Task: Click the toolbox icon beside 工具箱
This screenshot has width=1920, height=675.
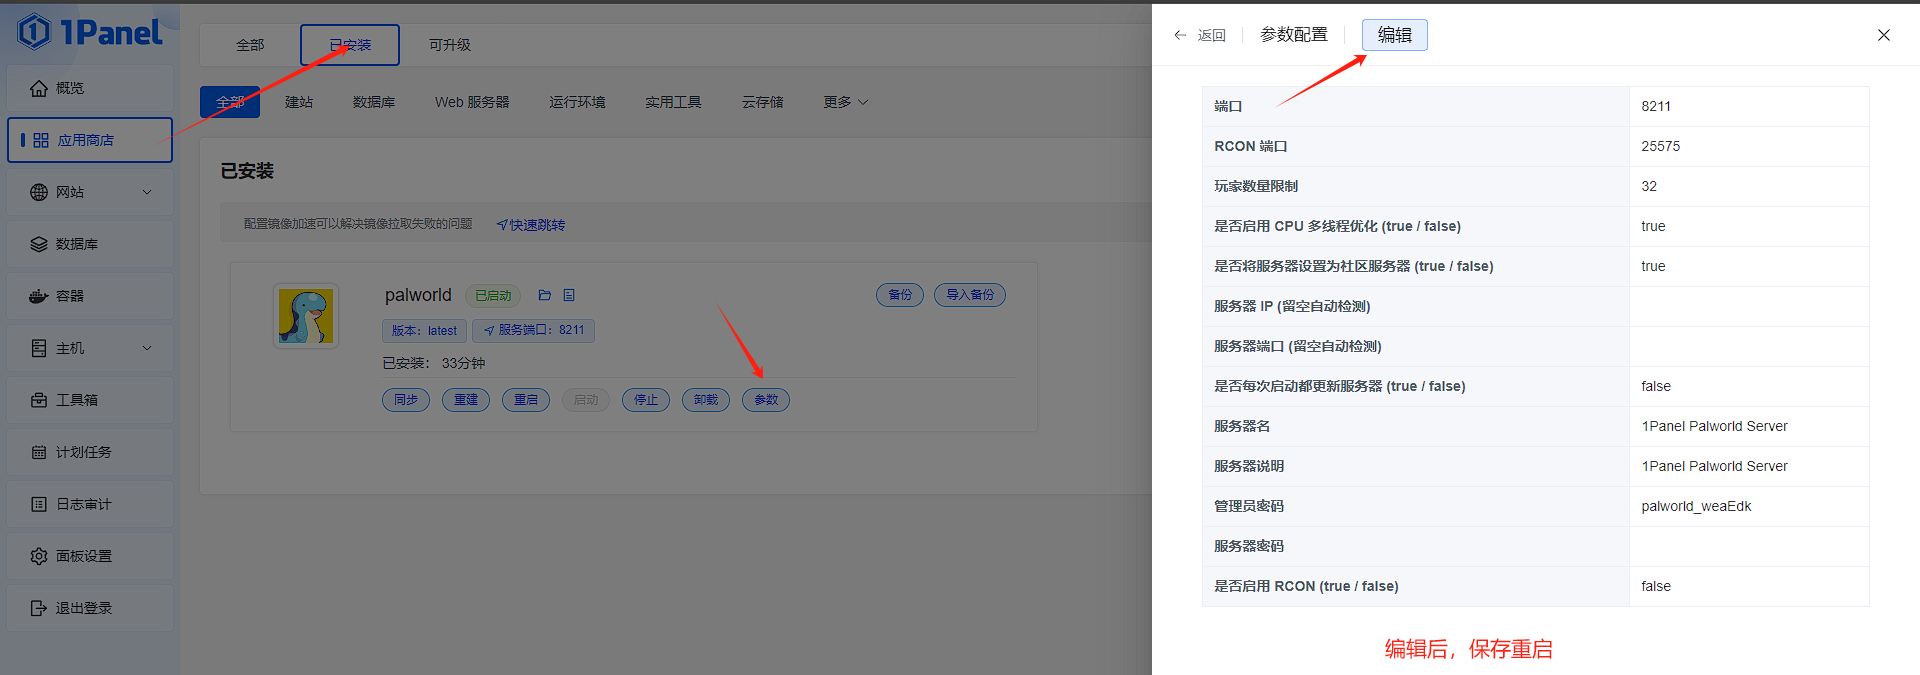Action: coord(39,400)
